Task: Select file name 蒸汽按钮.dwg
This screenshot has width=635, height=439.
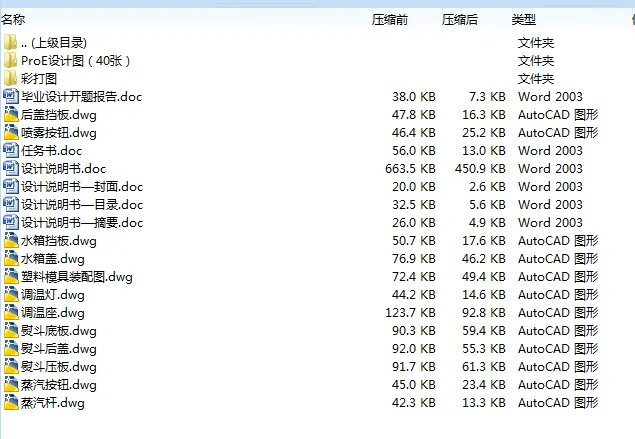Action: pos(59,385)
